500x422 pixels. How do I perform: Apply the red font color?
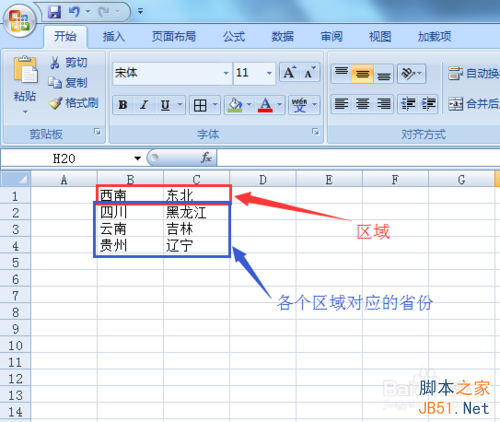[x=265, y=105]
